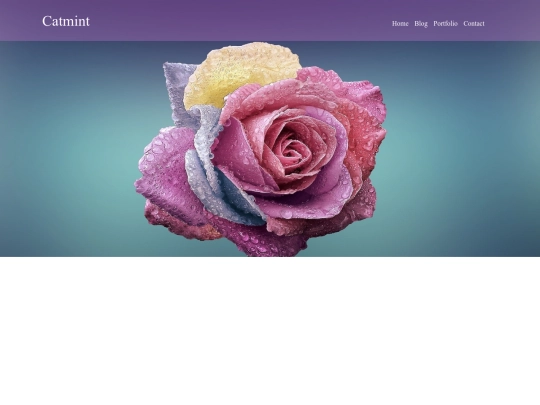Viewport: 540px width, 405px height.
Task: Open the Home menu item
Action: coord(400,23)
